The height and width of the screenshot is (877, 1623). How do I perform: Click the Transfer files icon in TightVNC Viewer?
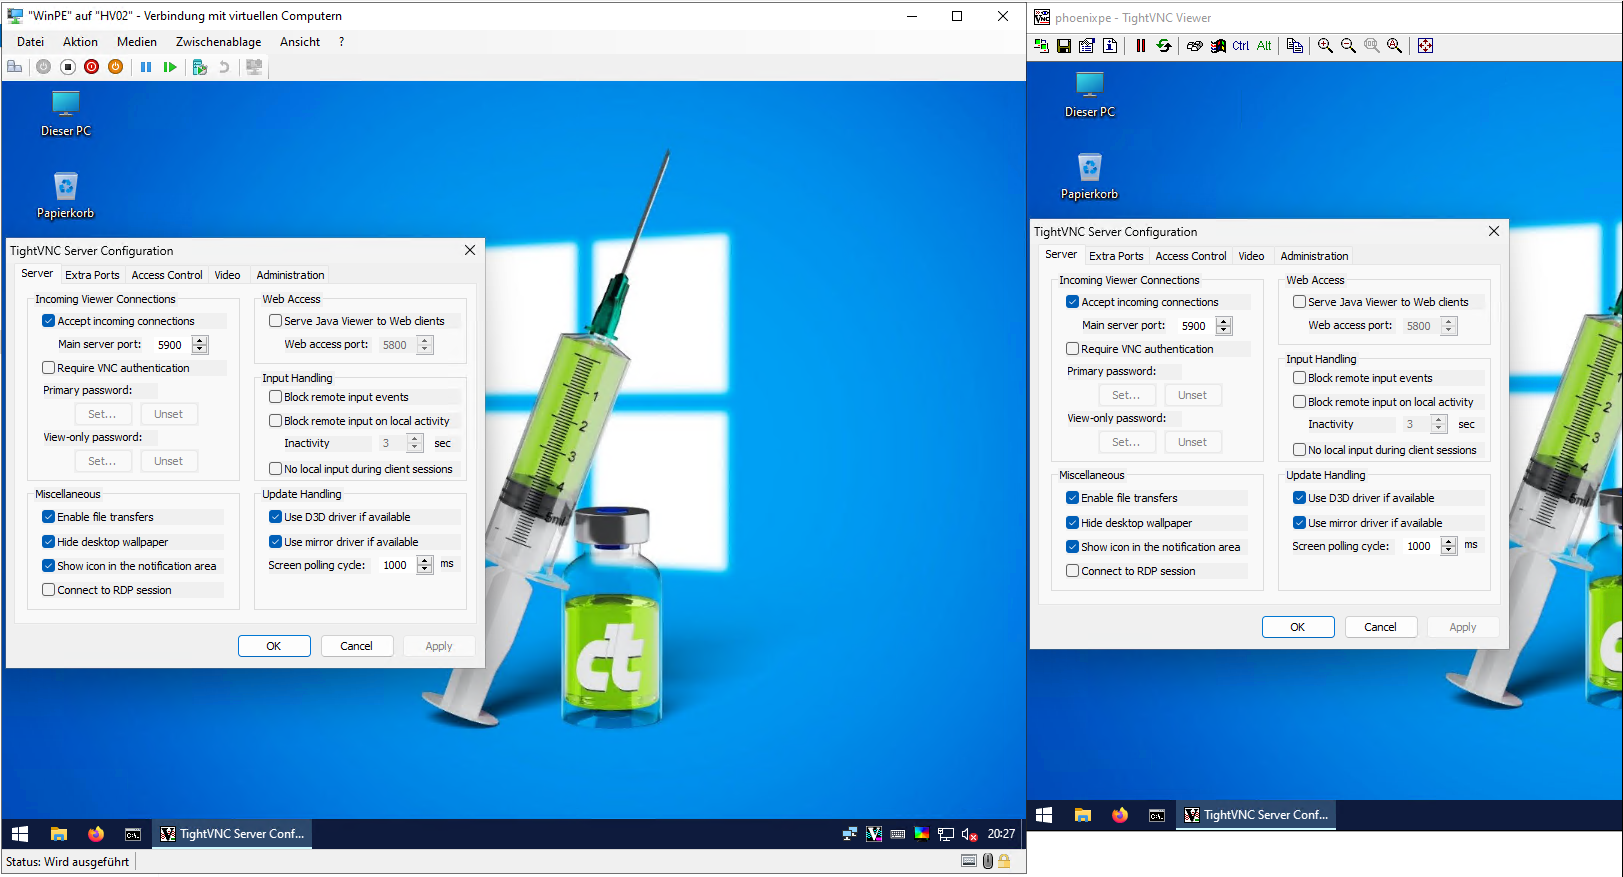coord(1294,46)
